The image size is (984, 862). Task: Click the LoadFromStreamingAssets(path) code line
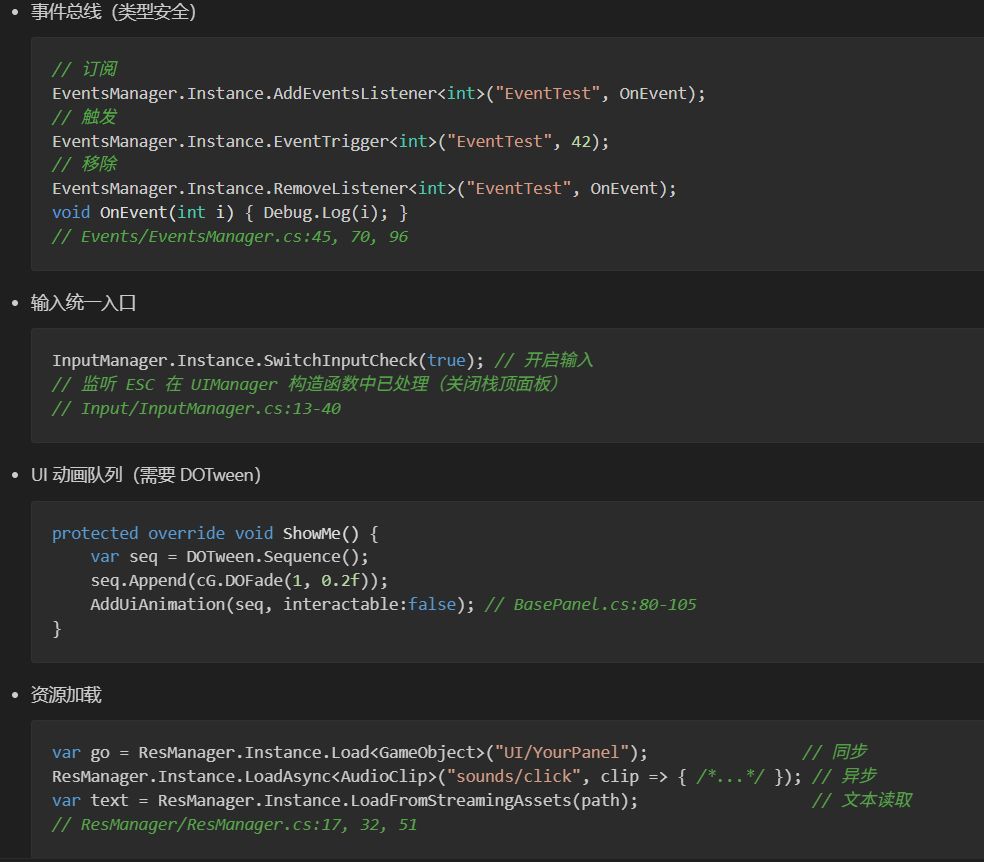pos(344,800)
